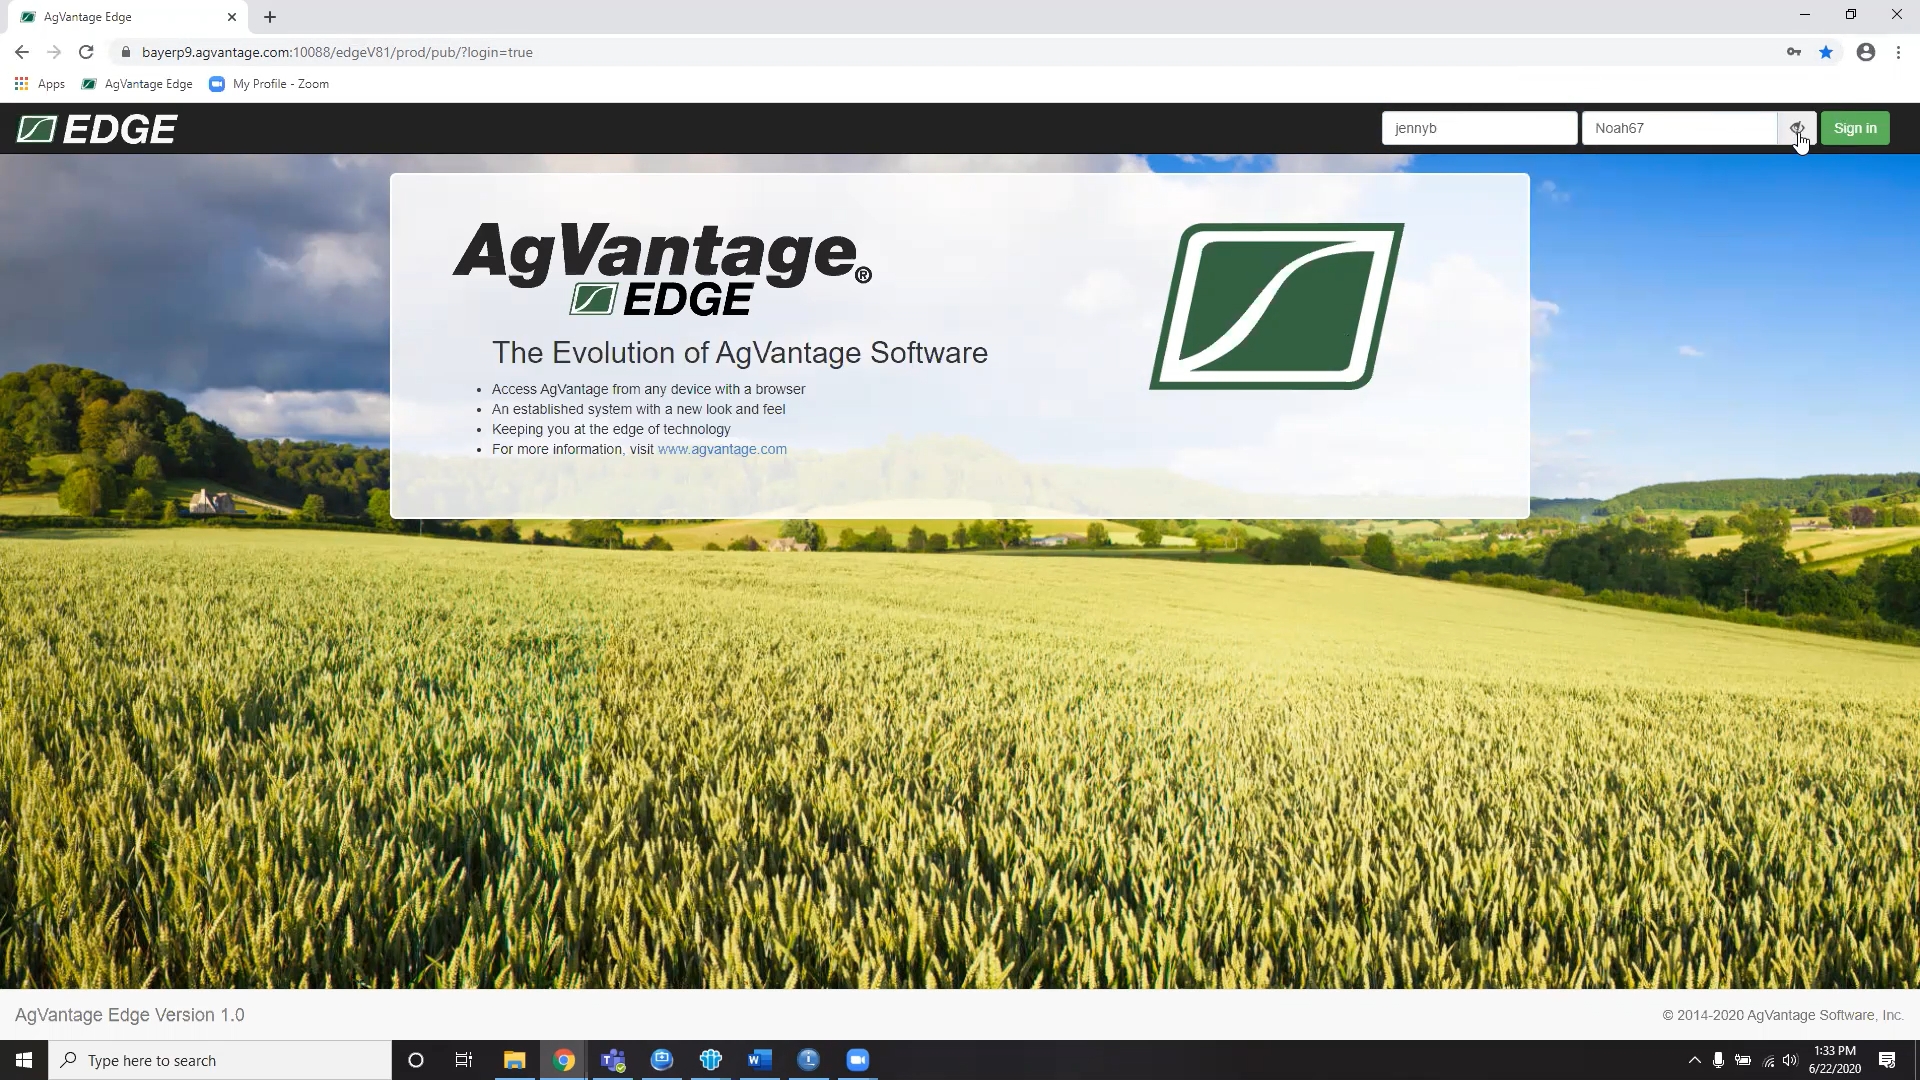Open the volume speaker tray icon
Viewport: 1920px width, 1080px height.
pyautogui.click(x=1790, y=1060)
